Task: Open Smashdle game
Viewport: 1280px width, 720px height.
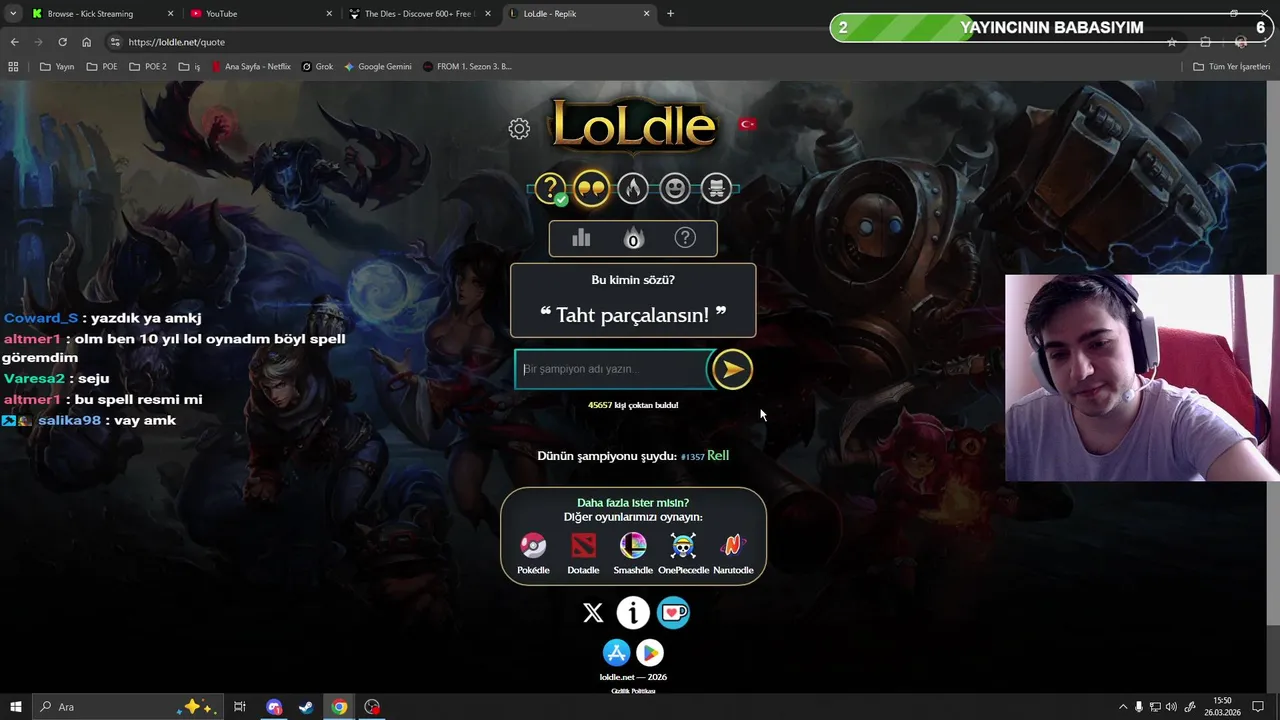Action: click(x=633, y=552)
